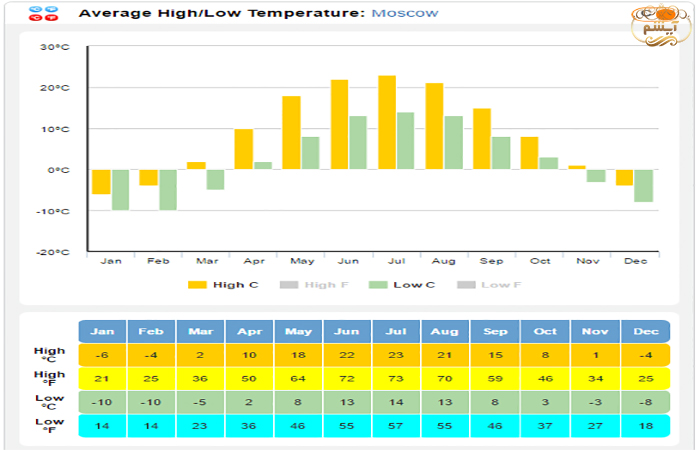This screenshot has width=700, height=450.
Task: Click the Sep column header in table
Action: tap(494, 331)
